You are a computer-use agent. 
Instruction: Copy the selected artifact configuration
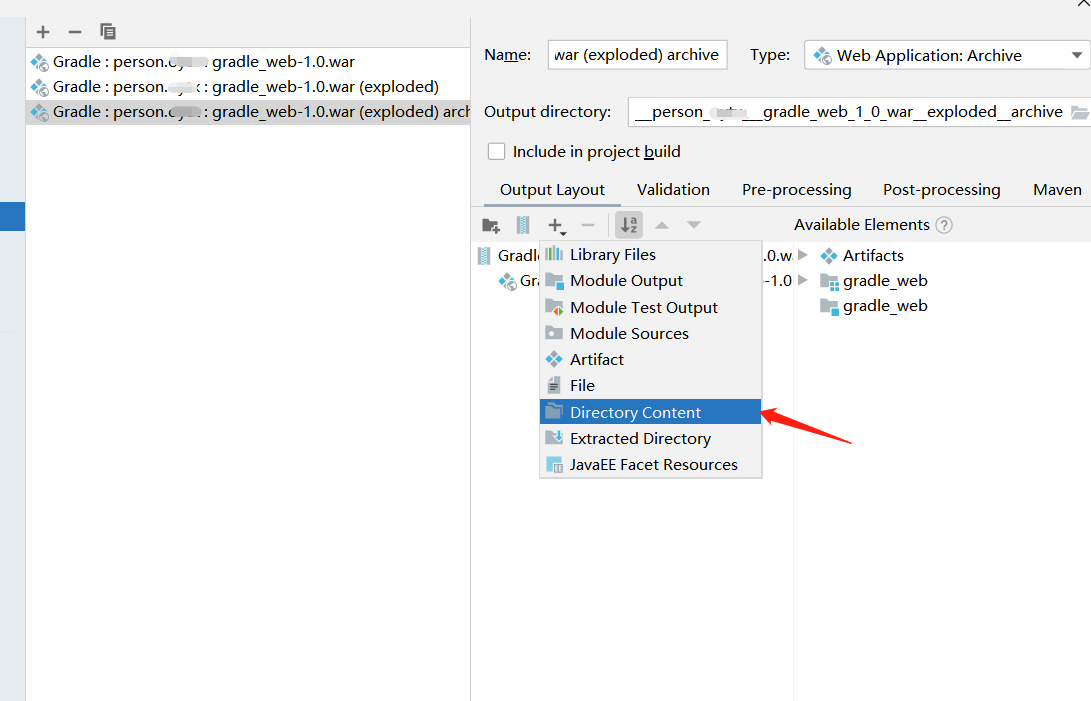(108, 31)
